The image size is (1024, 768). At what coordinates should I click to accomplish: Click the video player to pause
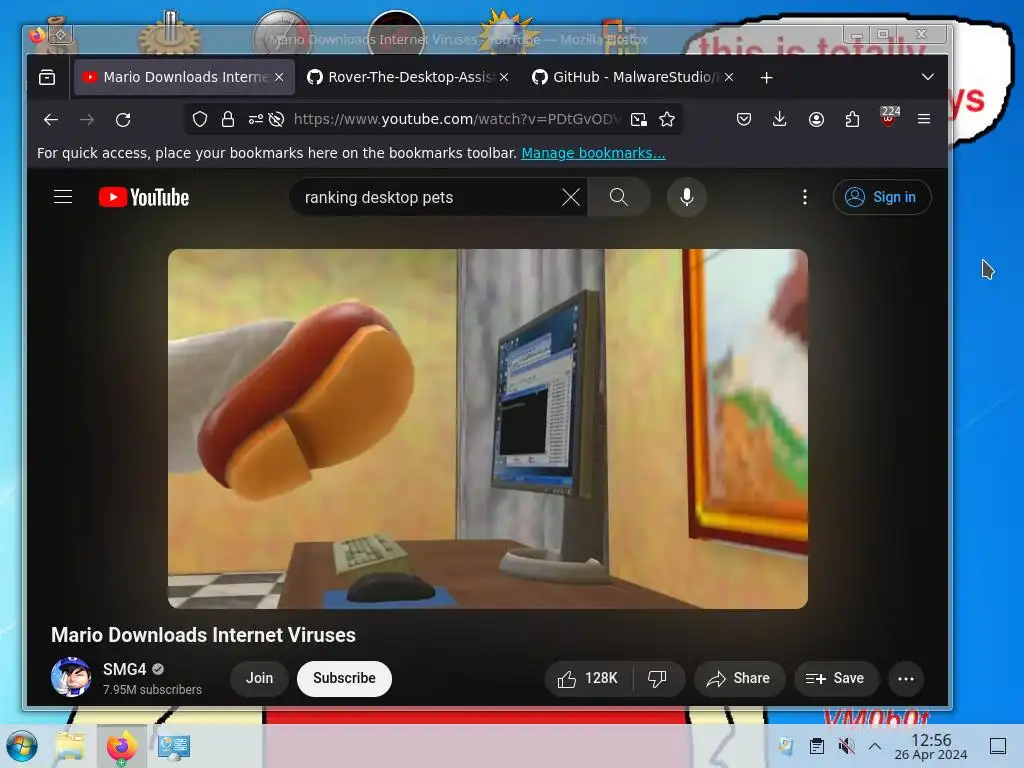pos(487,428)
